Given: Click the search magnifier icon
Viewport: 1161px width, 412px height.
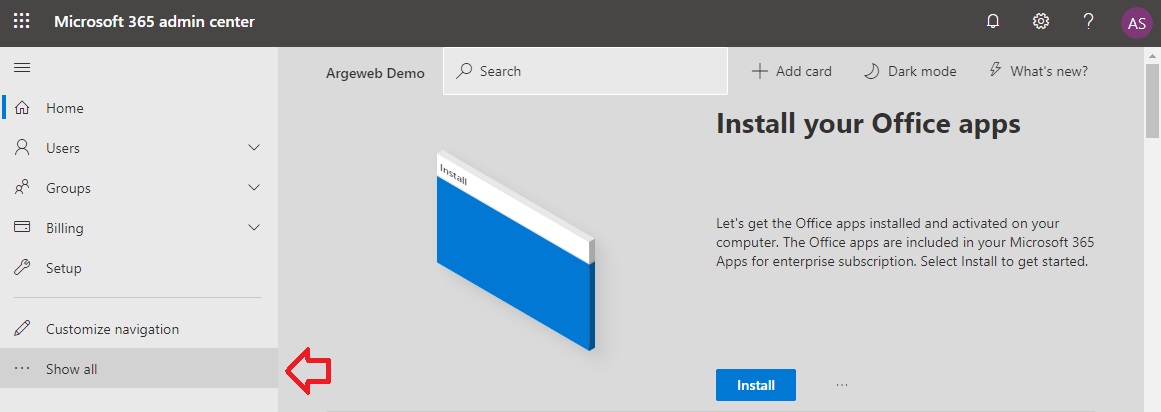Looking at the screenshot, I should click(464, 71).
